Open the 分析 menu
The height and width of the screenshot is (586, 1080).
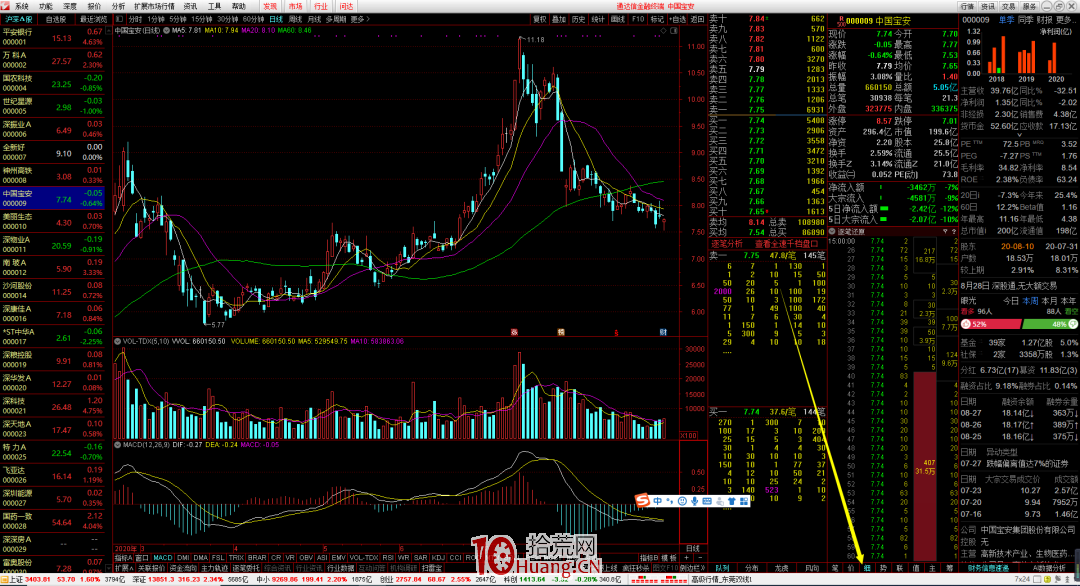(x=118, y=6)
